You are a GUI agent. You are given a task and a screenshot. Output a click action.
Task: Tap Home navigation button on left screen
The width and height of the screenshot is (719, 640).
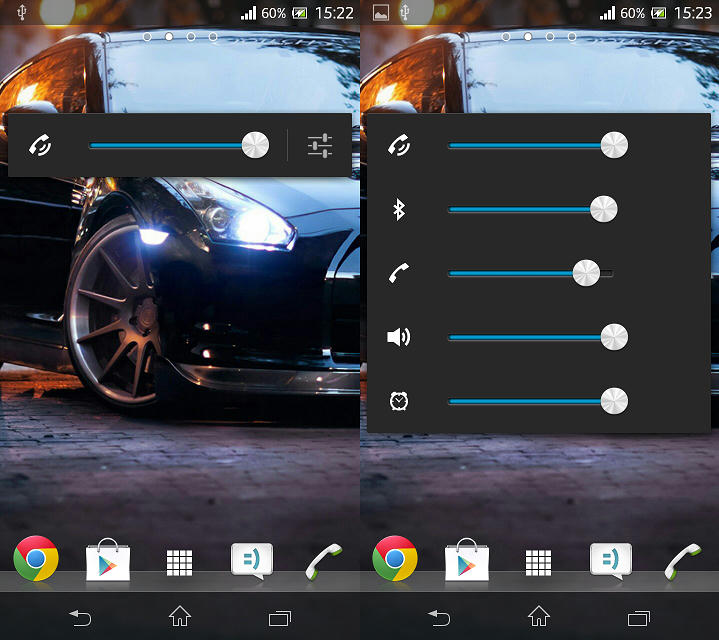180,616
